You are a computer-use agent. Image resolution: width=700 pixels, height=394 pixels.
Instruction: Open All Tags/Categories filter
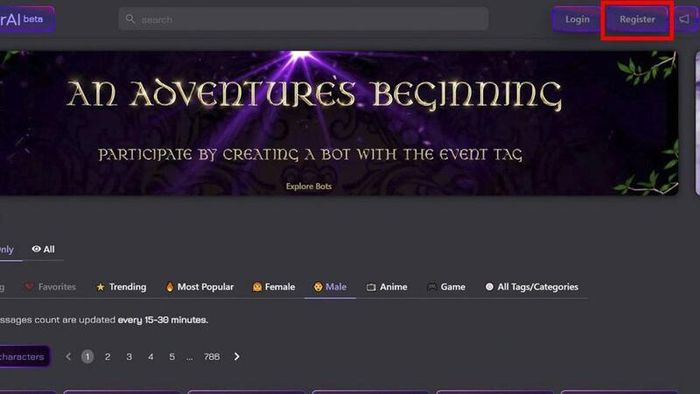[532, 287]
